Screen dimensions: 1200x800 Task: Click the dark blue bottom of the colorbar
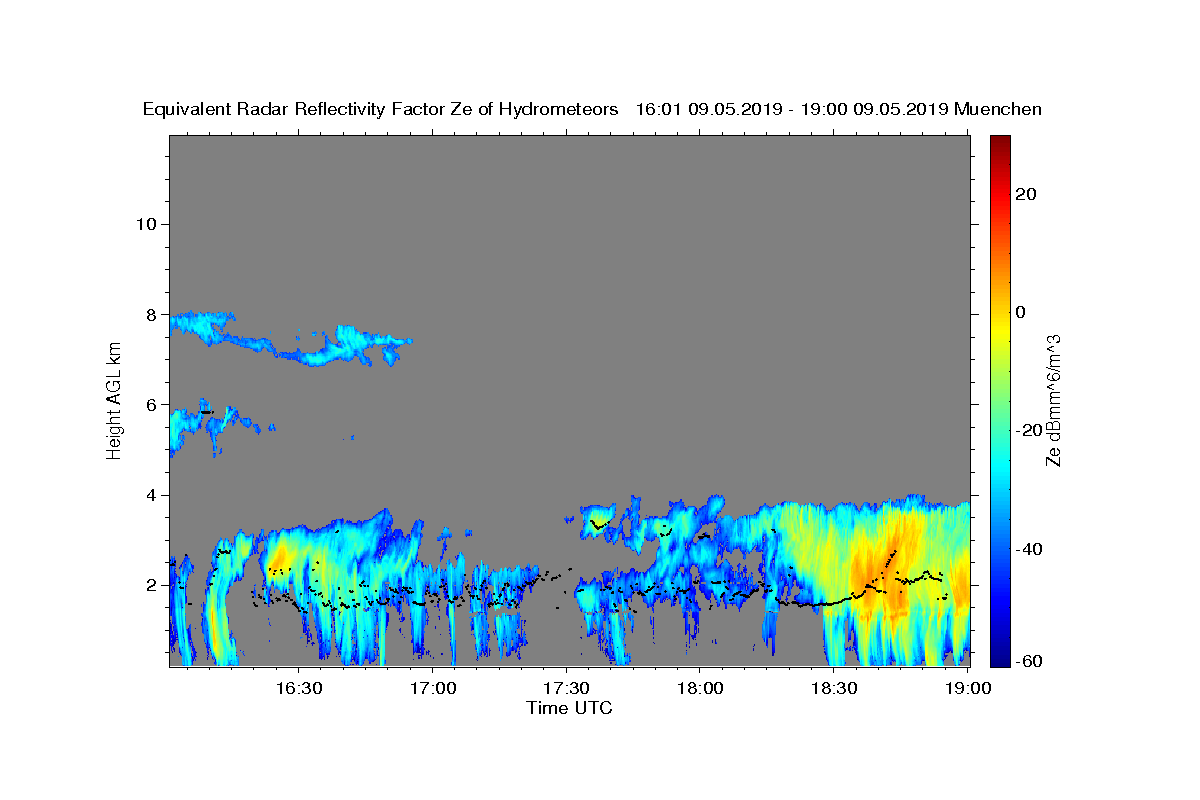click(x=999, y=658)
